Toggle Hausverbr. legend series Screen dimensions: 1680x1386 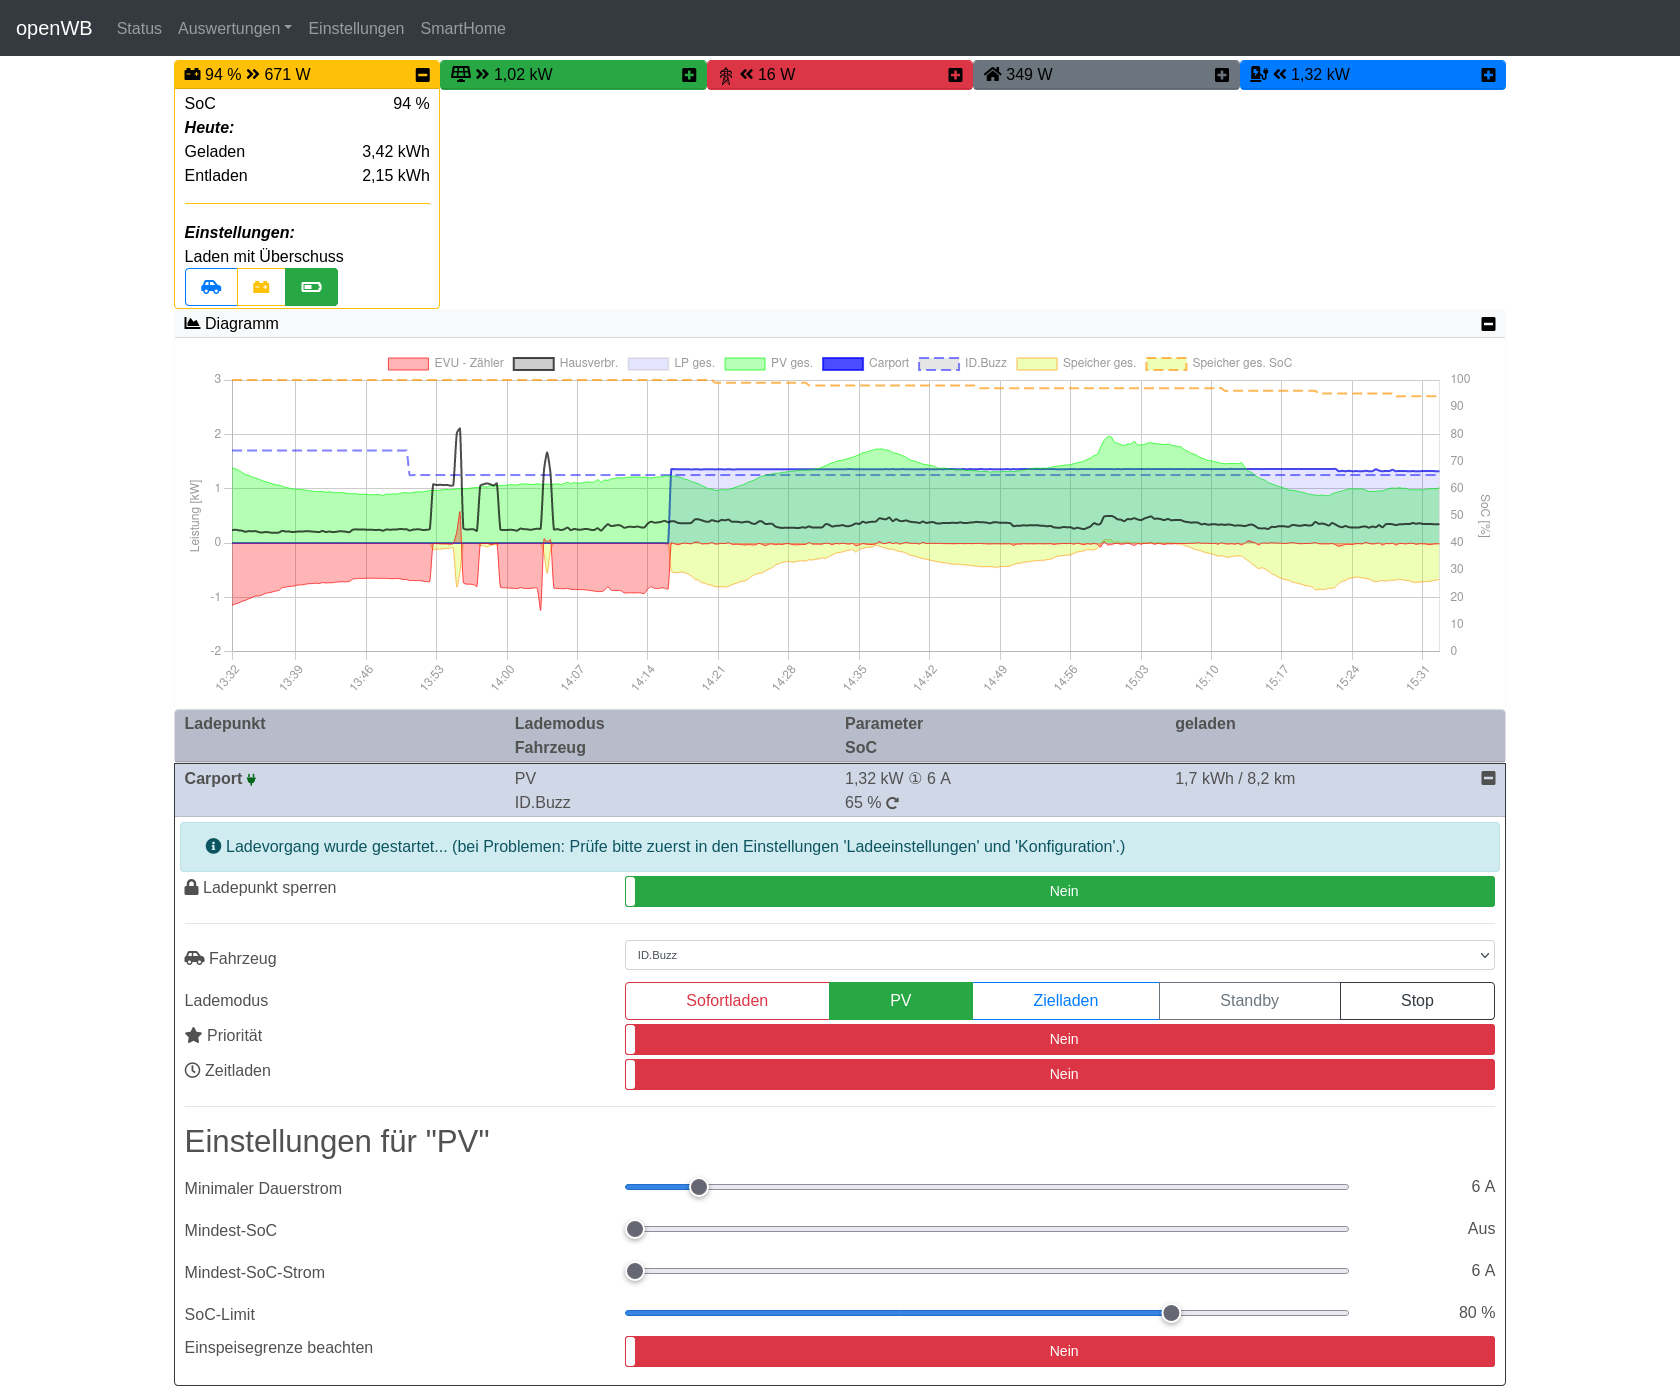click(565, 363)
